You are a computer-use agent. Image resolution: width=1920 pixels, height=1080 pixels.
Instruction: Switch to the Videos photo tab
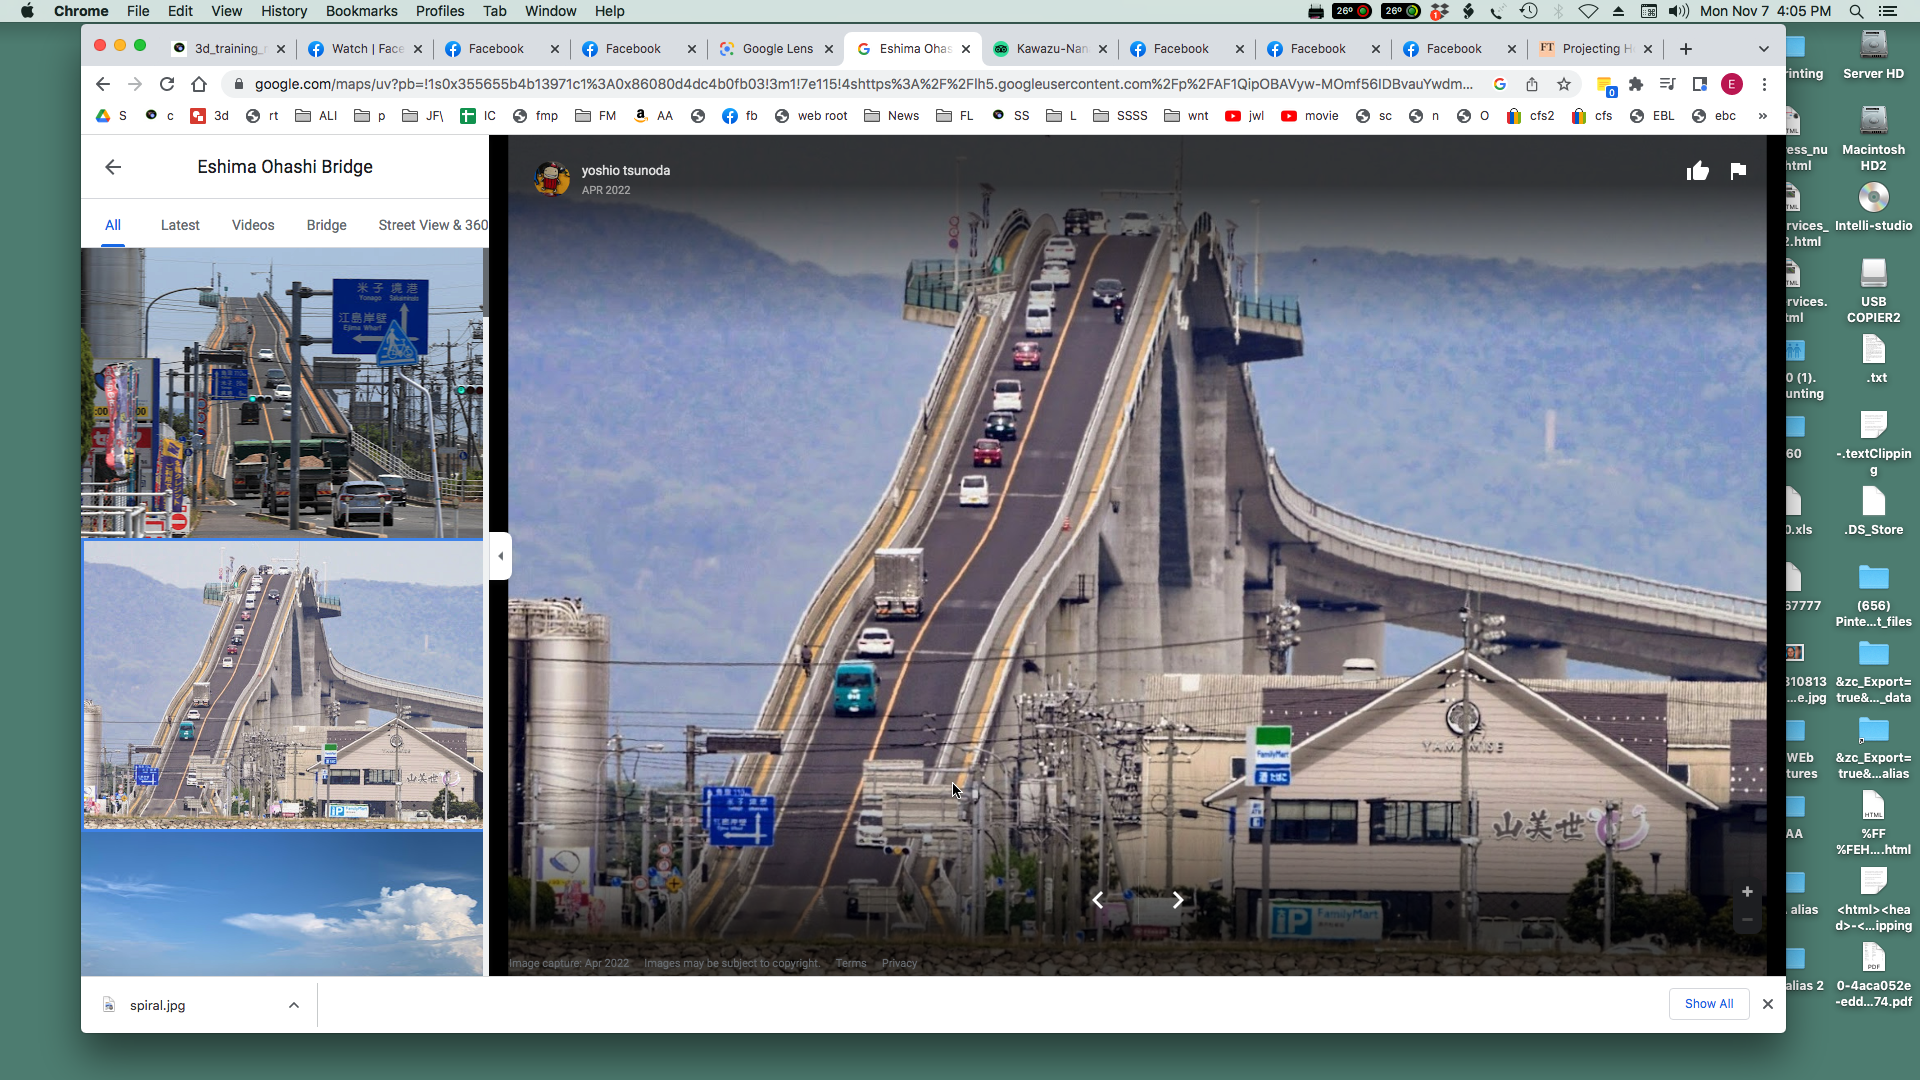tap(253, 225)
